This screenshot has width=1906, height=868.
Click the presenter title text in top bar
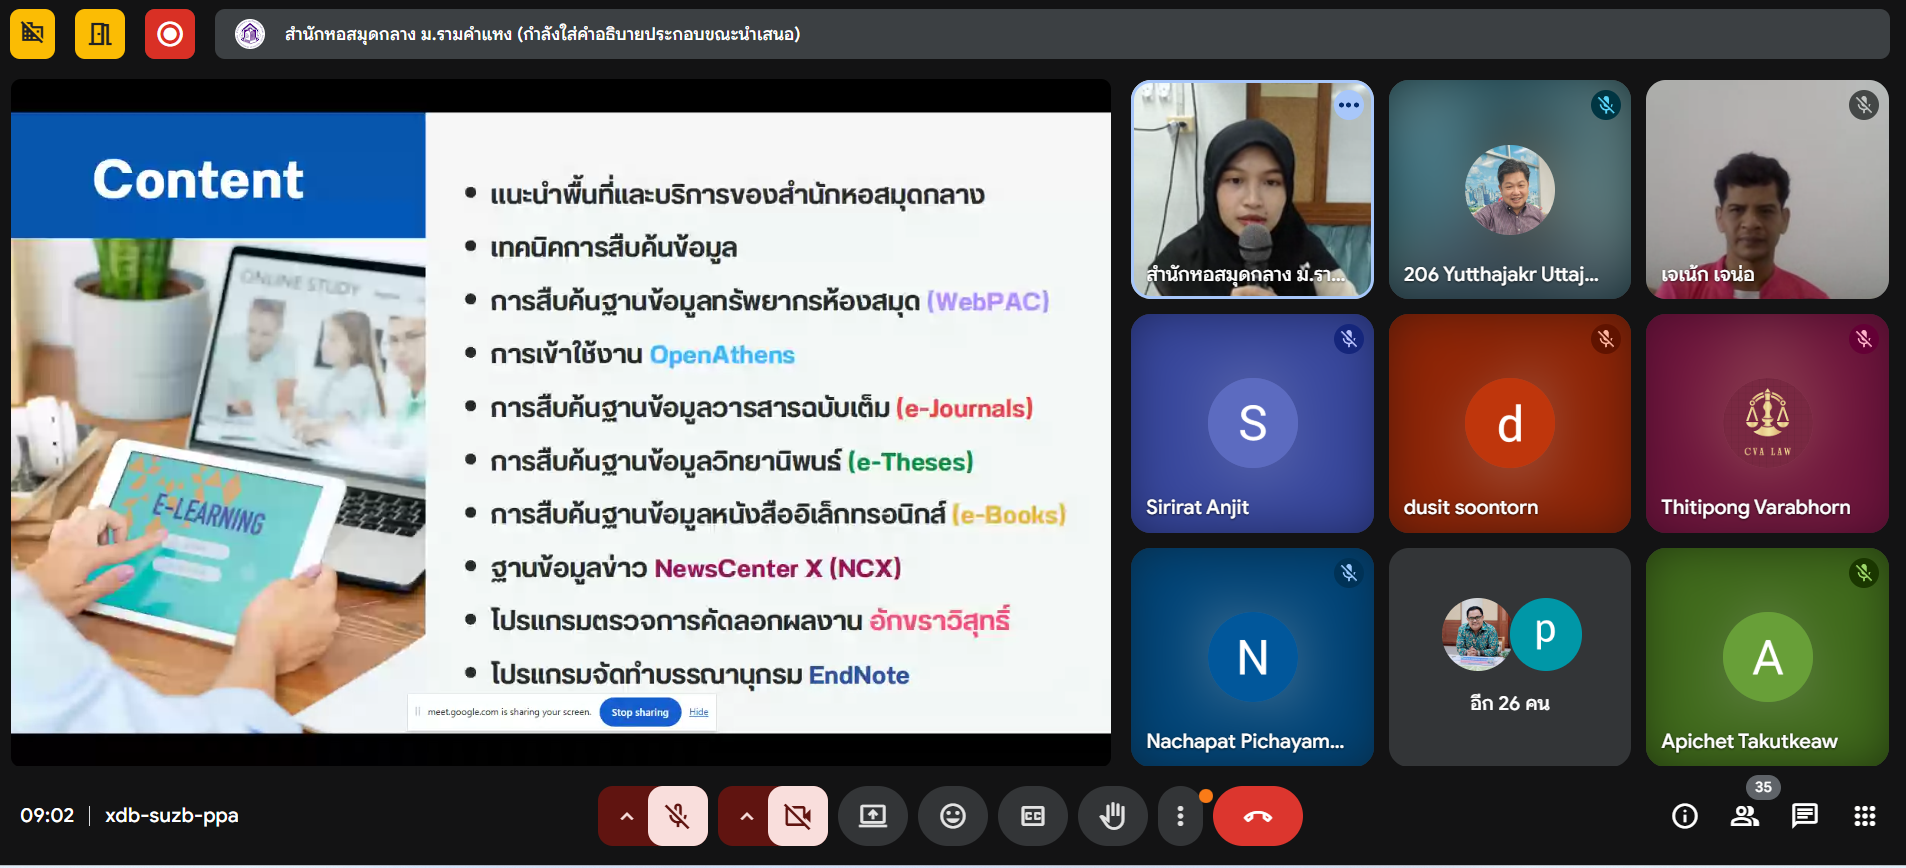[542, 34]
